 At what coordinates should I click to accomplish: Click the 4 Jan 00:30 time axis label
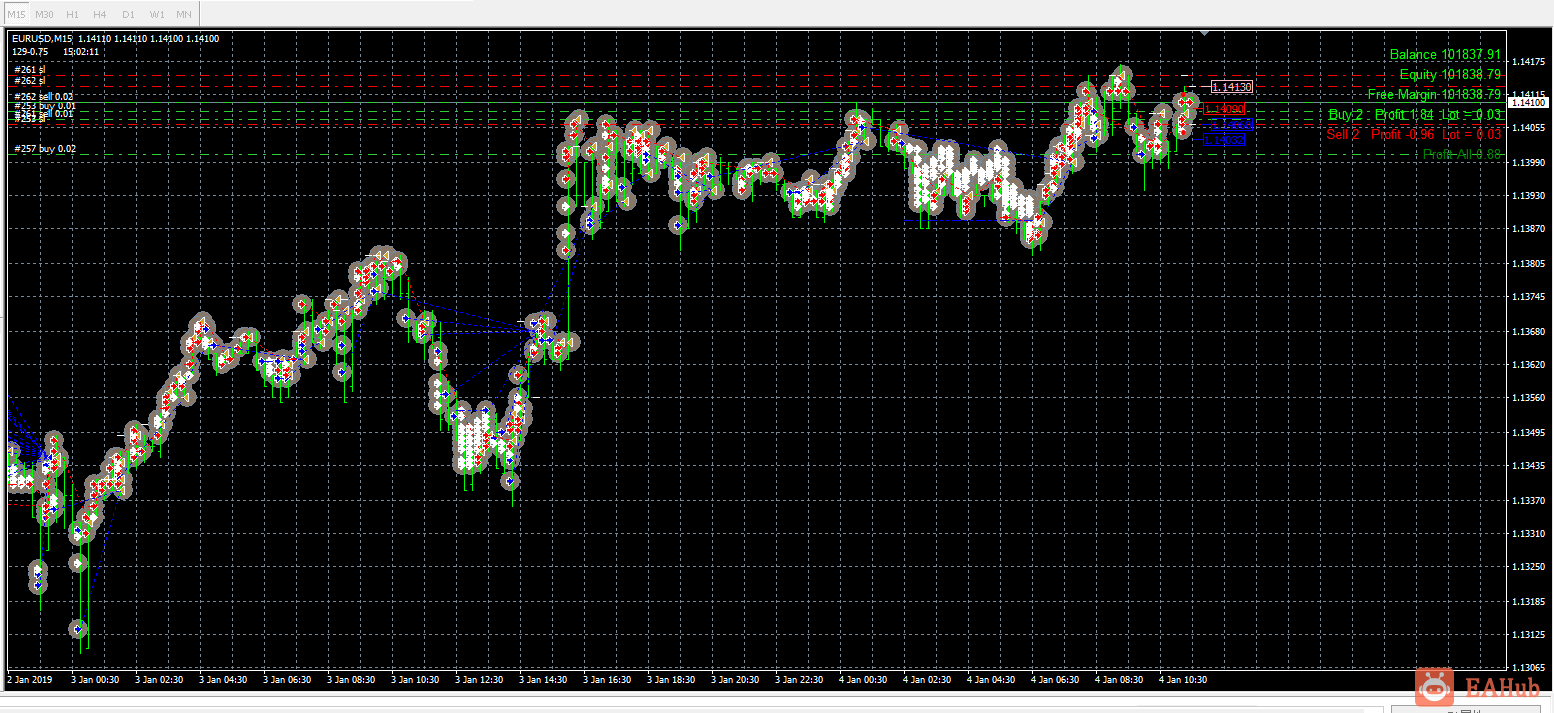tap(863, 680)
